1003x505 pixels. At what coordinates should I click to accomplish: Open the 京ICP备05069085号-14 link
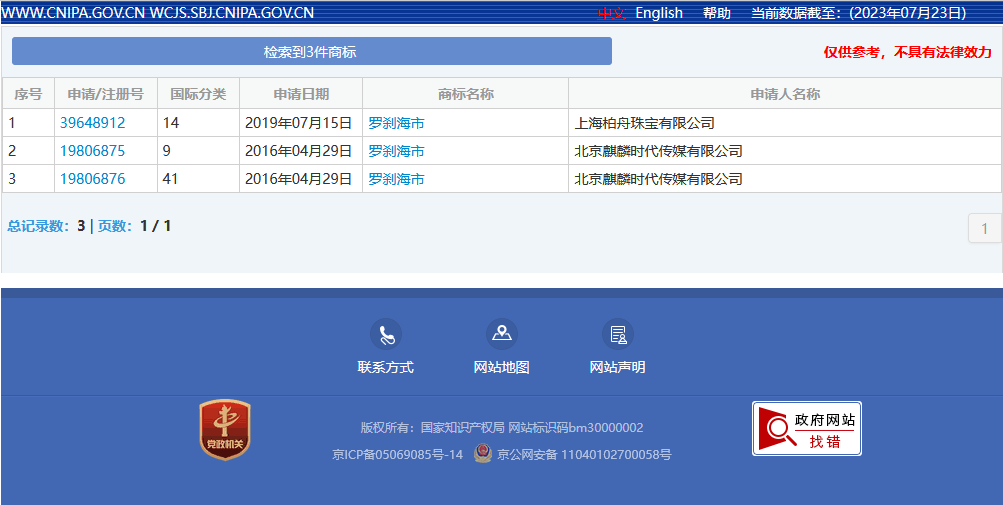click(x=397, y=454)
